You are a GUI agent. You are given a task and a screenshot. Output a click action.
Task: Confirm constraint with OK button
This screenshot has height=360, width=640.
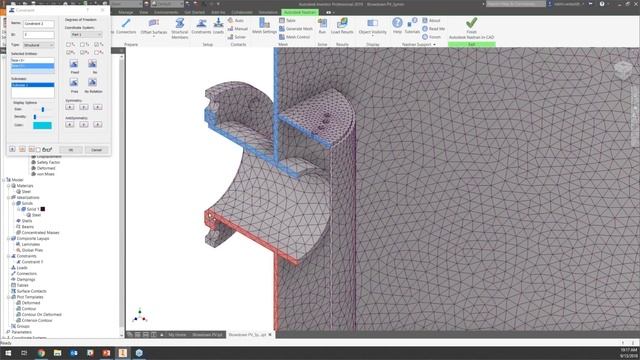71,150
